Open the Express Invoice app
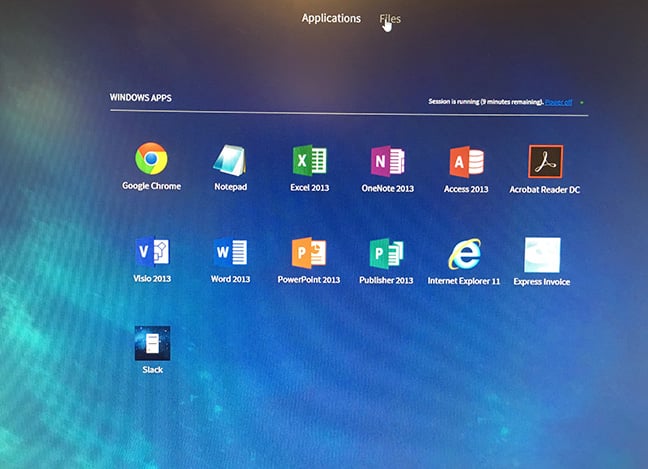Image resolution: width=648 pixels, height=469 pixels. (542, 255)
